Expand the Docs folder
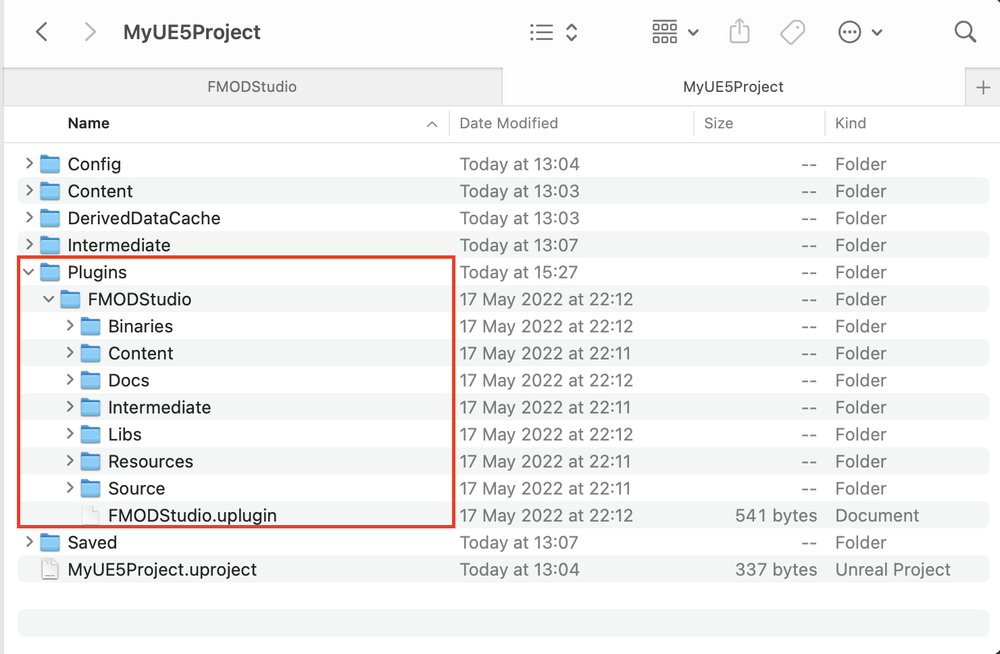The width and height of the screenshot is (1000, 654). point(70,380)
